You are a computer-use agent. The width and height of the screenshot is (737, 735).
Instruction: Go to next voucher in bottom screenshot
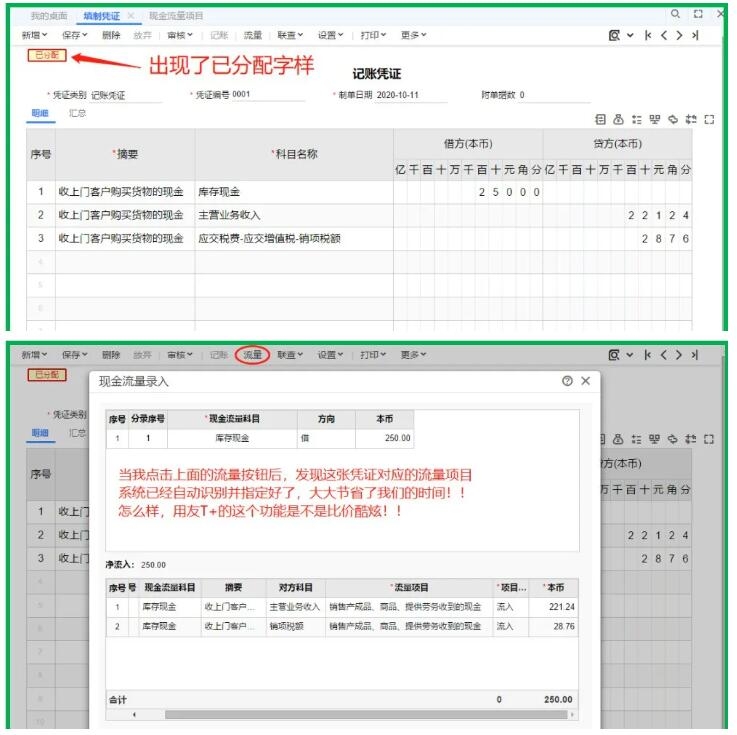[x=679, y=355]
